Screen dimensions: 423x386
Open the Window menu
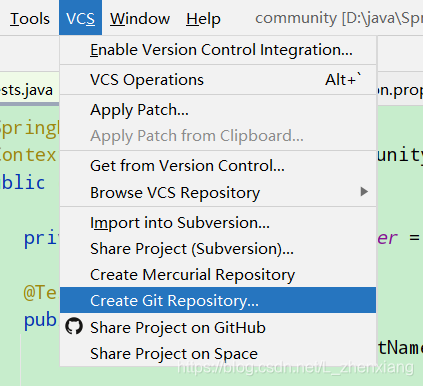(140, 19)
